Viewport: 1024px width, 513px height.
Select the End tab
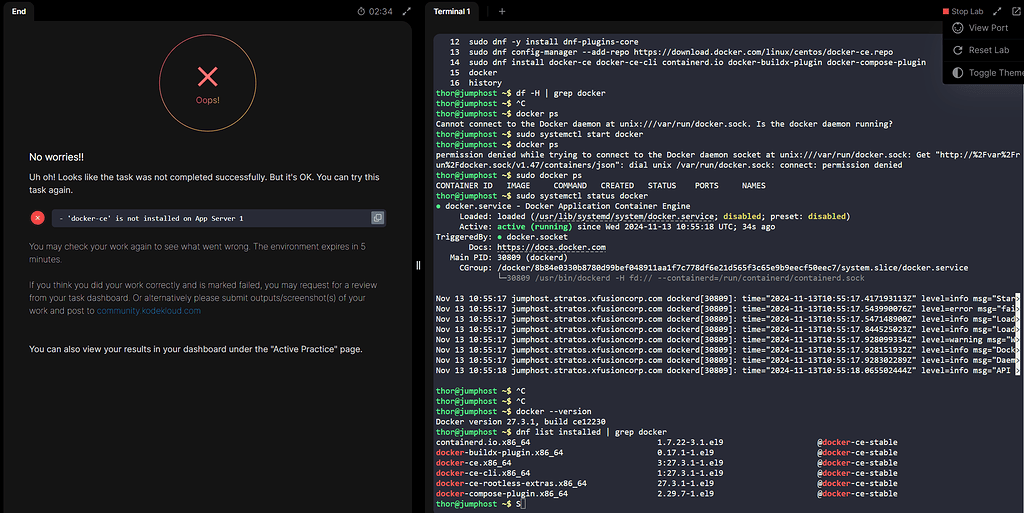tap(19, 11)
